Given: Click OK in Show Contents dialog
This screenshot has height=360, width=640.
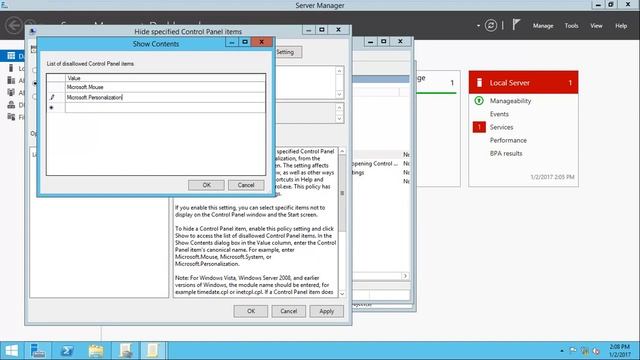Looking at the screenshot, I should click(x=206, y=185).
